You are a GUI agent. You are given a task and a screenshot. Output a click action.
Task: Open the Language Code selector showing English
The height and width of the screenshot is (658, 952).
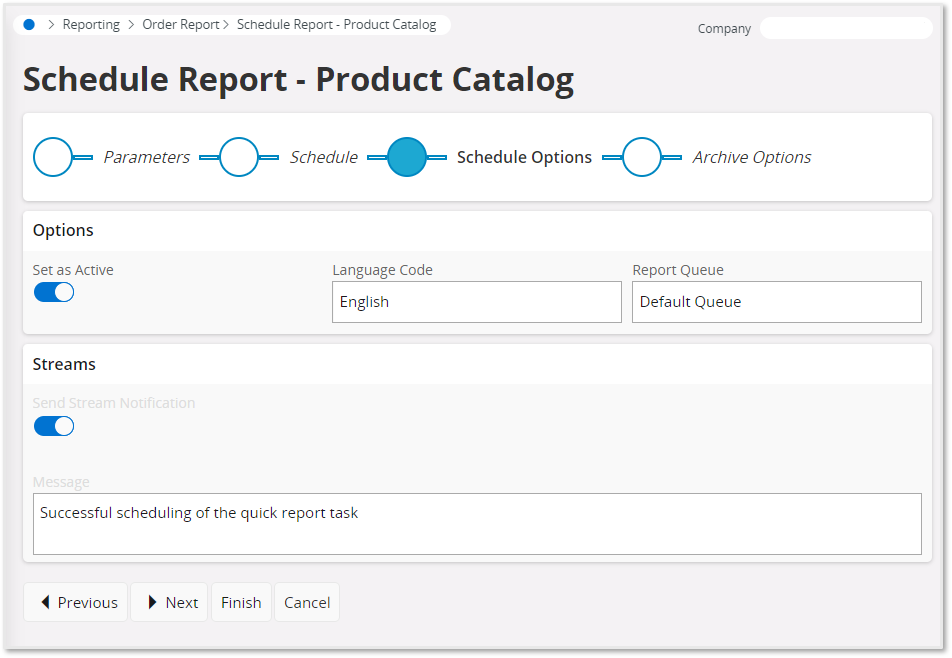tap(476, 301)
